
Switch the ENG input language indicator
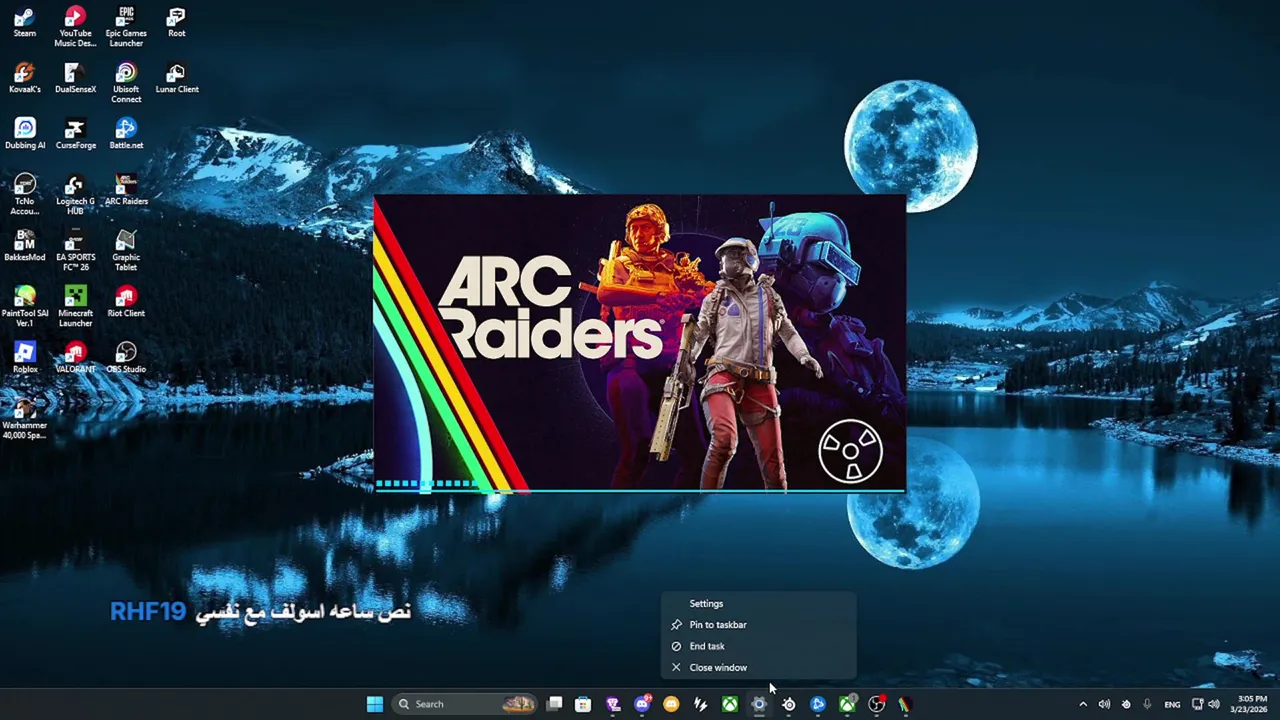(1172, 704)
